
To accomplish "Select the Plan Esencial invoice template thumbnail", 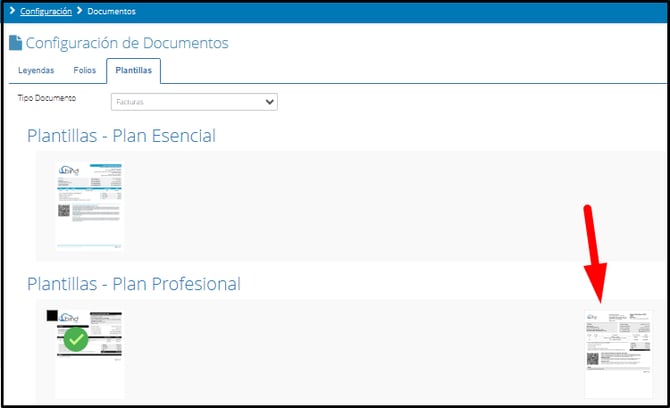I will click(89, 205).
